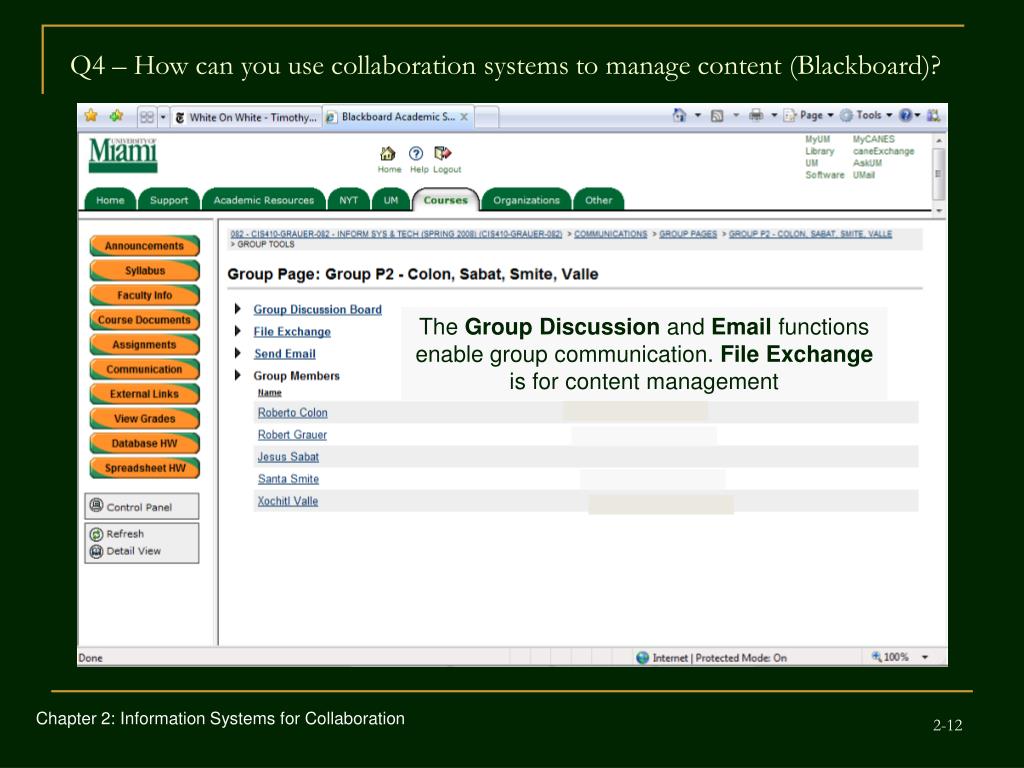Open the Software link
Screen dimensions: 1024x768
point(824,175)
